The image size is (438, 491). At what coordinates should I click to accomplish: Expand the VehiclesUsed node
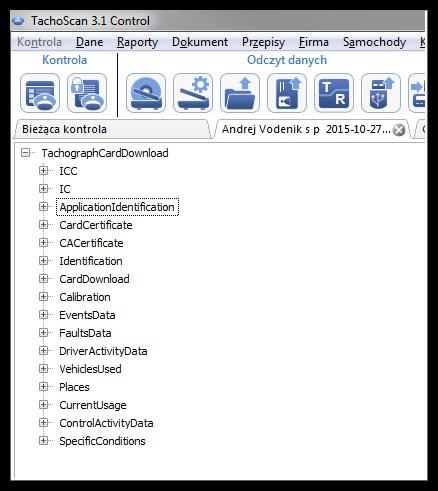coord(43,369)
